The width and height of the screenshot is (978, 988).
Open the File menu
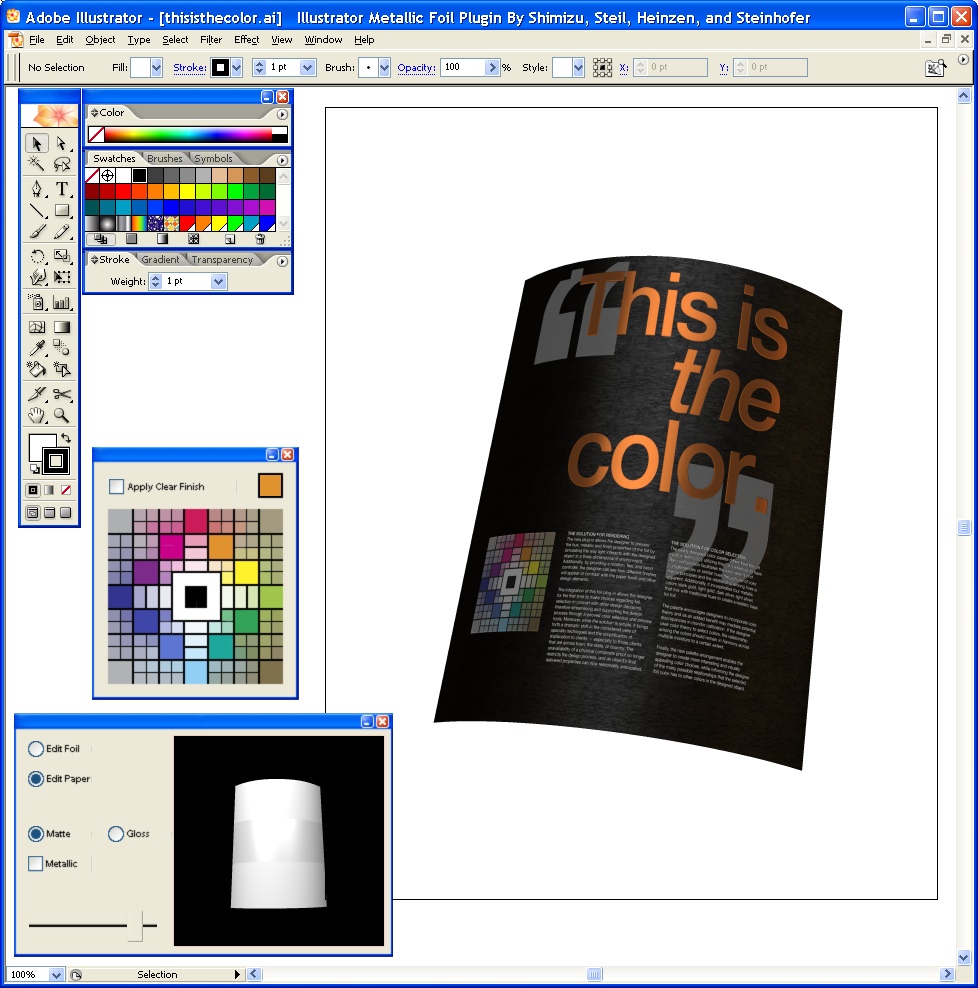pyautogui.click(x=37, y=40)
